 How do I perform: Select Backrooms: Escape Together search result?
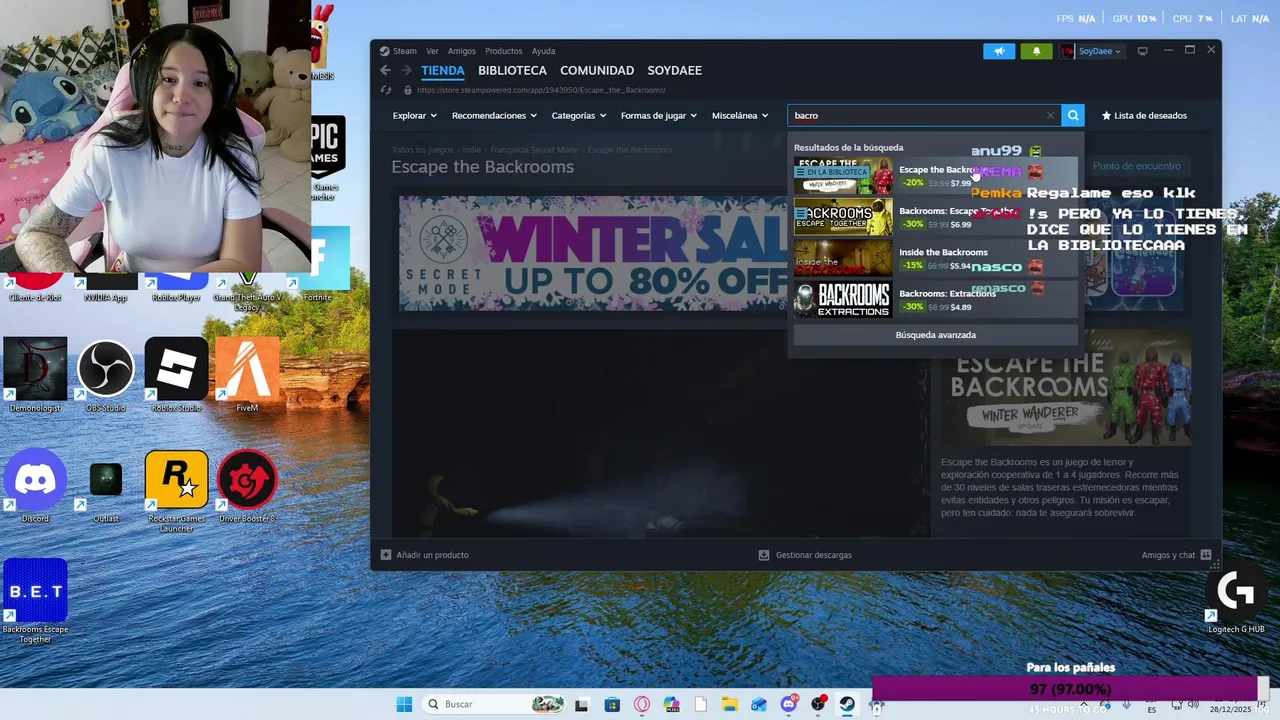[936, 217]
